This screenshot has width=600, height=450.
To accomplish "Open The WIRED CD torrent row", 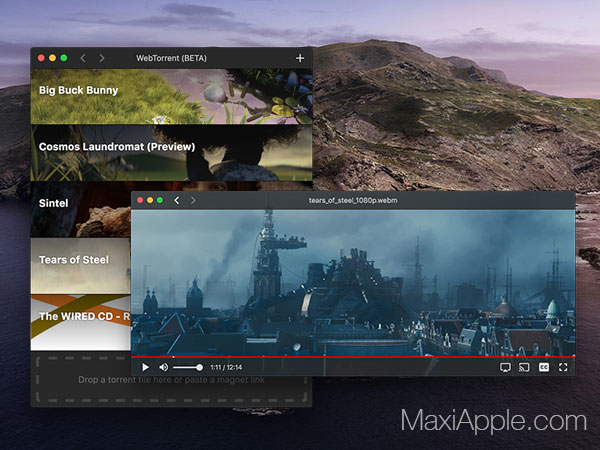I will [x=81, y=323].
